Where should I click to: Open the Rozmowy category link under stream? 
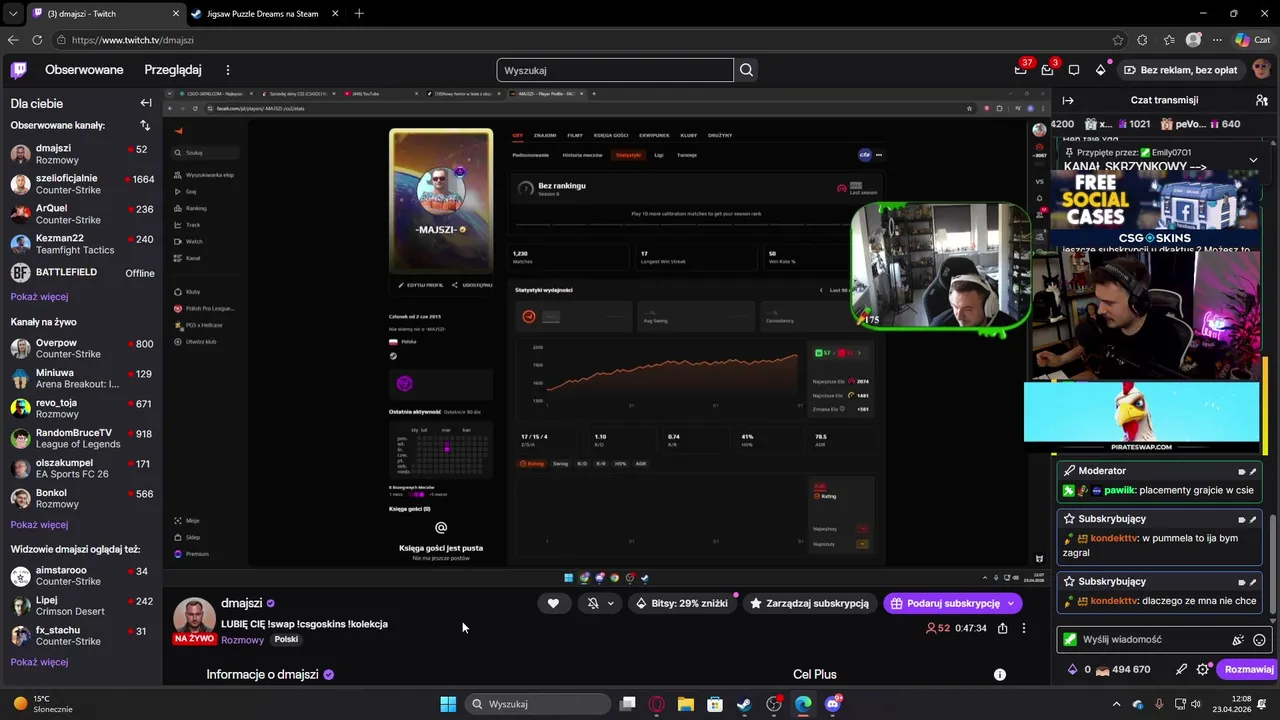click(x=243, y=640)
